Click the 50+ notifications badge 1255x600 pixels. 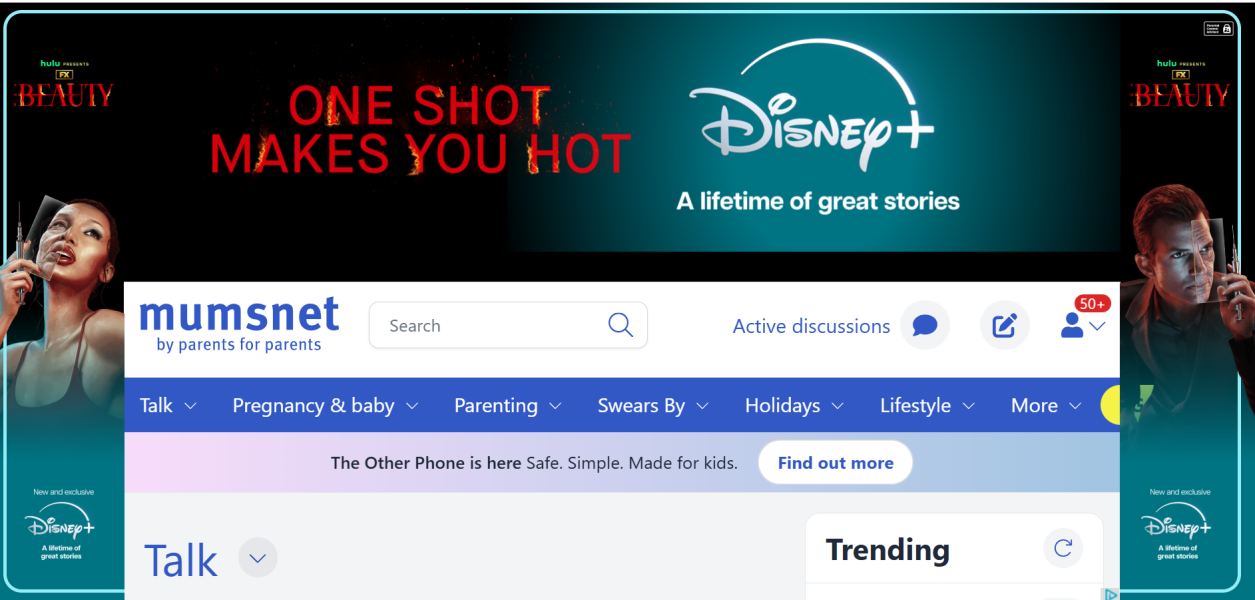(x=1092, y=303)
